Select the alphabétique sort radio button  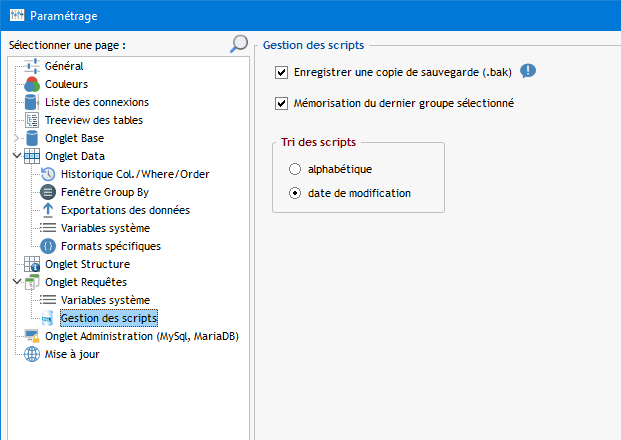pos(295,169)
